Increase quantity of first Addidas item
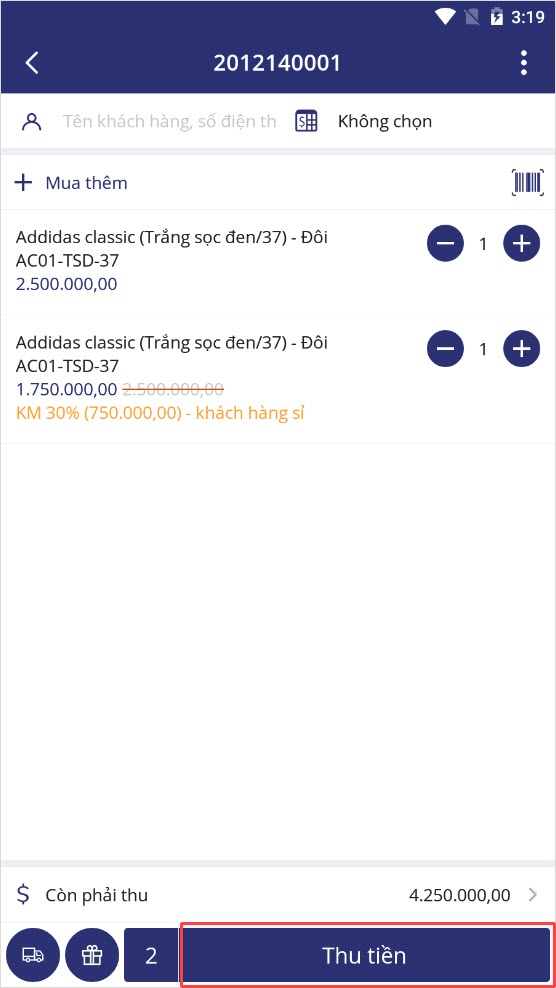Viewport: 556px width, 988px height. coord(521,243)
